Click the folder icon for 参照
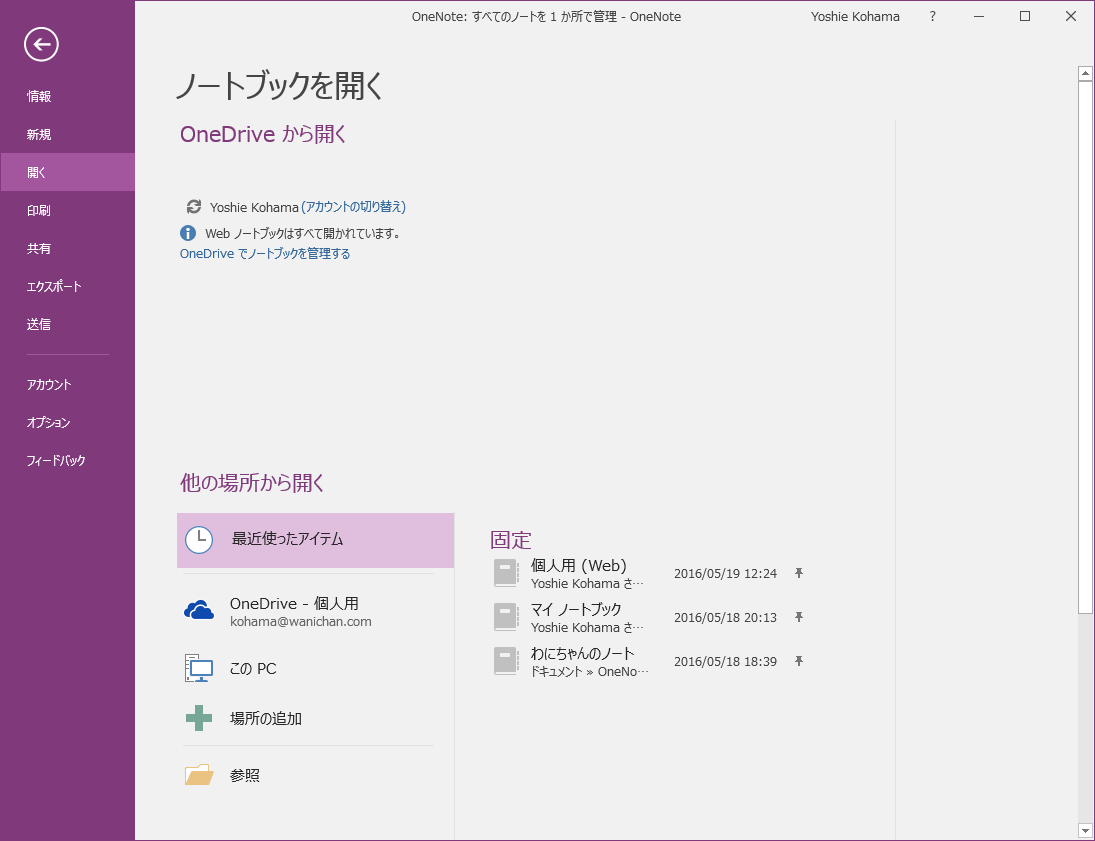The image size is (1095, 841). click(x=199, y=775)
